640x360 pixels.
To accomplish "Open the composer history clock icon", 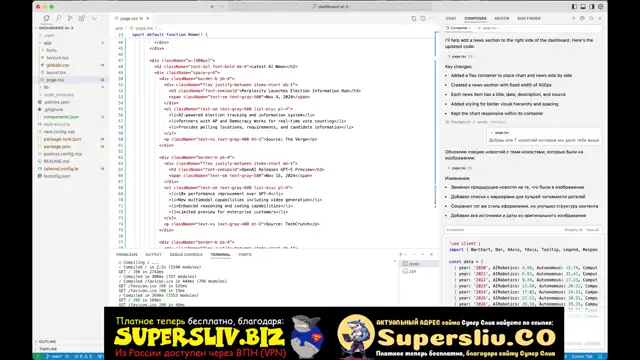I will pyautogui.click(x=582, y=18).
